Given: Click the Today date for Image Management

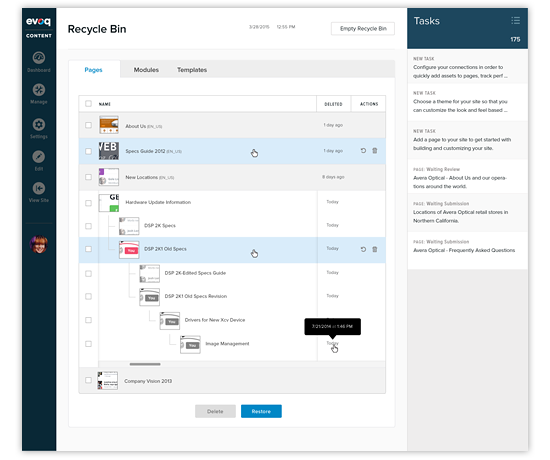Looking at the screenshot, I should click(x=333, y=343).
